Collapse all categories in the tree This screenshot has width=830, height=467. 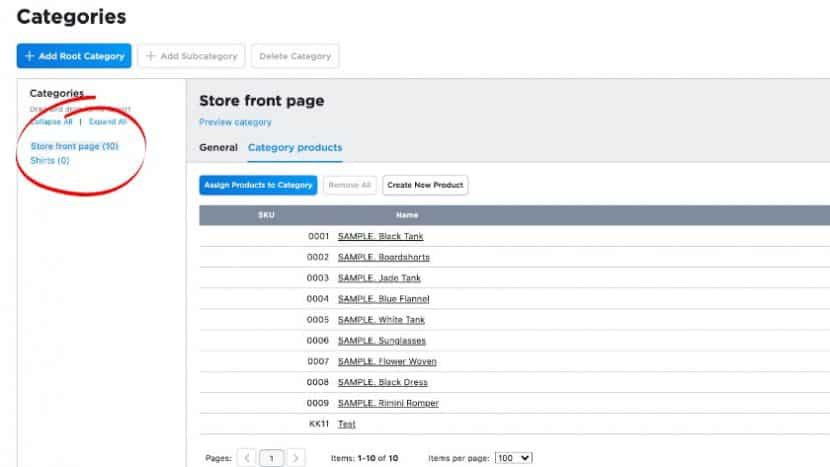[51, 121]
